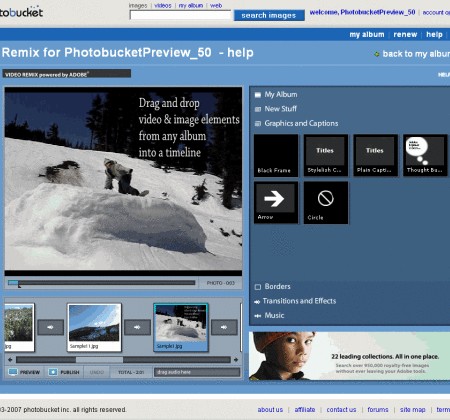The height and width of the screenshot is (420, 450).
Task: Click the drag audio here field
Action: pyautogui.click(x=197, y=372)
